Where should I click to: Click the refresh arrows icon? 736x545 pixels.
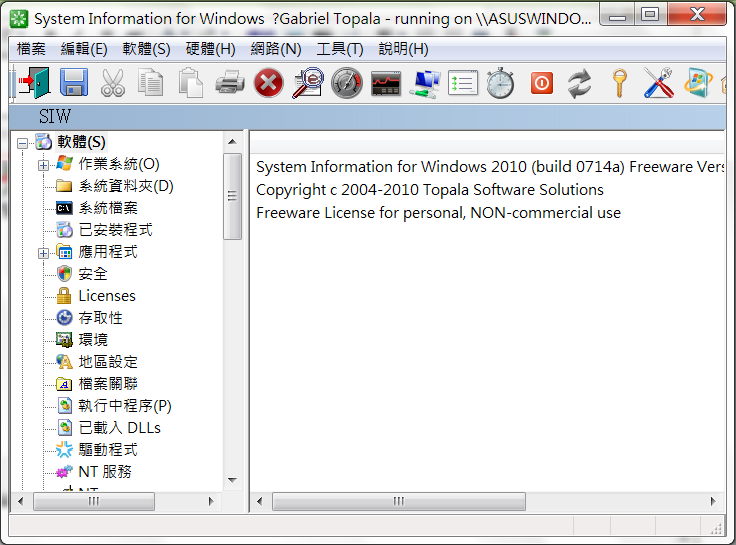(x=579, y=84)
